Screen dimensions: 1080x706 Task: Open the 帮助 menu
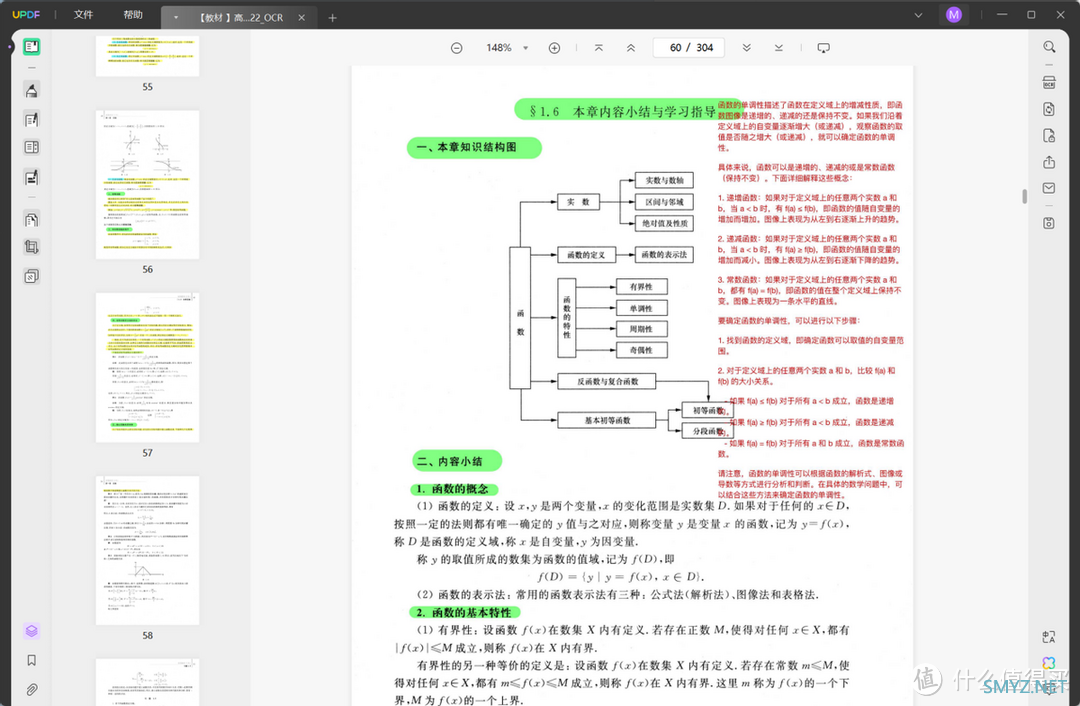(133, 14)
